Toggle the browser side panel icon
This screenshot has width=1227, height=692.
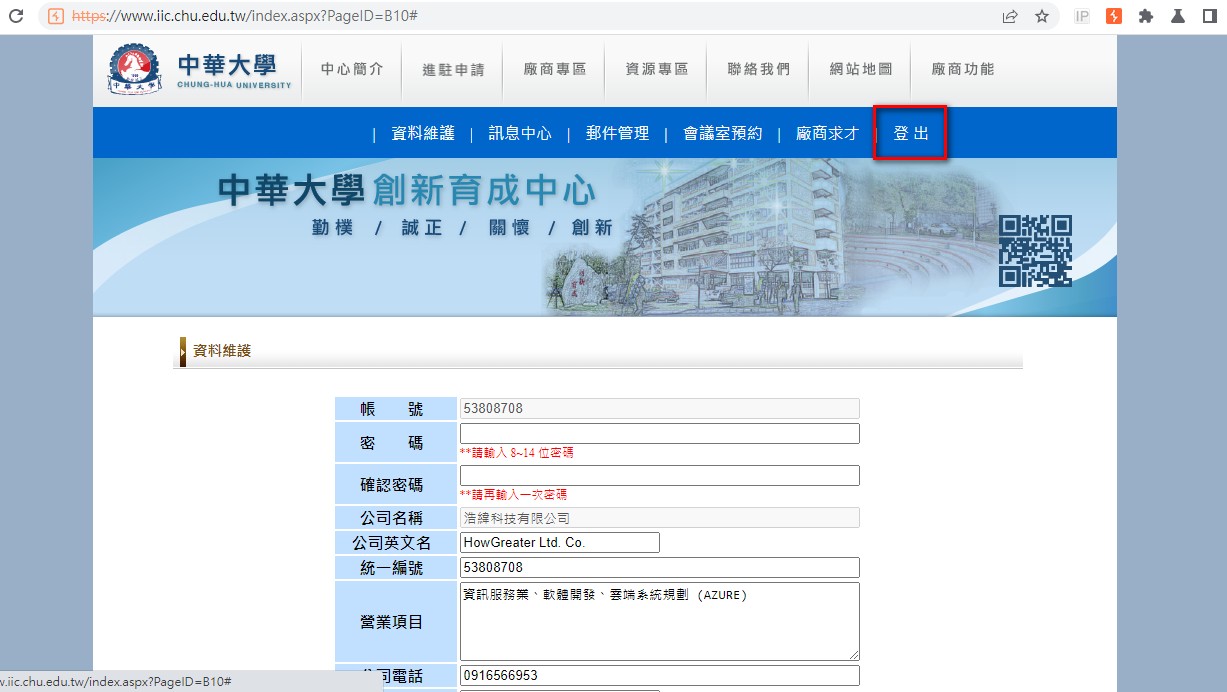[x=1209, y=16]
